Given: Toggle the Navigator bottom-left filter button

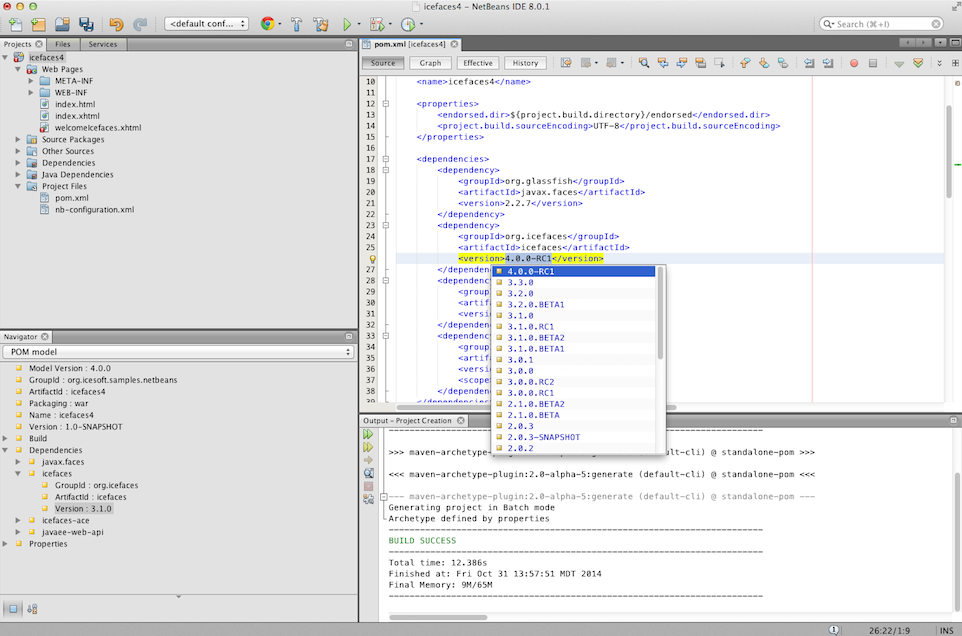Looking at the screenshot, I should click(x=13, y=608).
